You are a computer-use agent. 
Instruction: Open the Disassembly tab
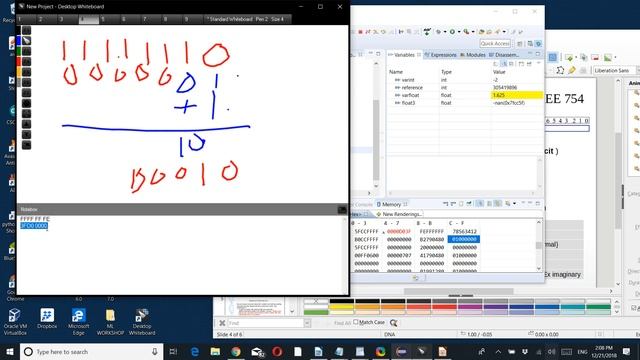(x=504, y=55)
